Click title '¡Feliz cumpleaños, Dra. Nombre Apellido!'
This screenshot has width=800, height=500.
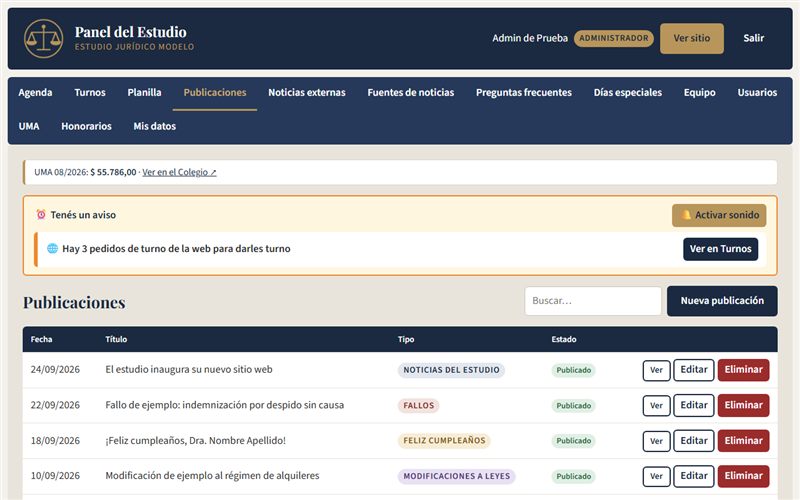195,440
